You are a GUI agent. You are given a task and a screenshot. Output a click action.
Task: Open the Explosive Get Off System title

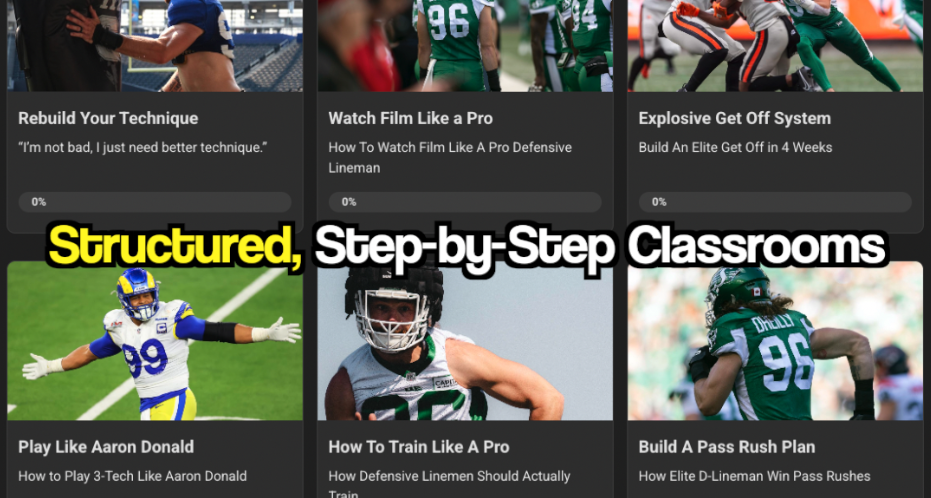point(734,118)
